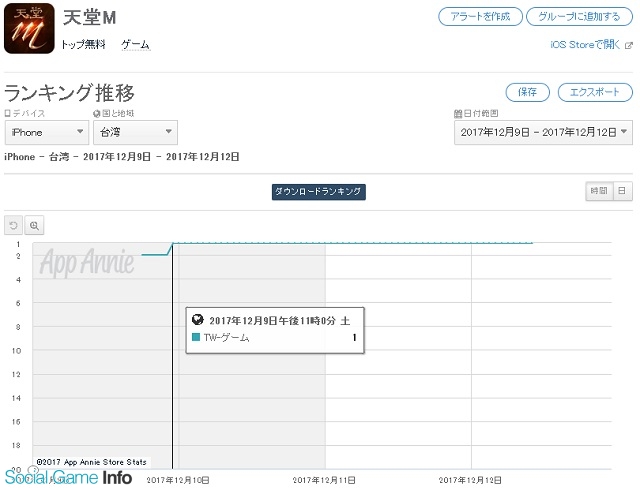
Task: Switch chart to 時間 view
Action: click(599, 191)
